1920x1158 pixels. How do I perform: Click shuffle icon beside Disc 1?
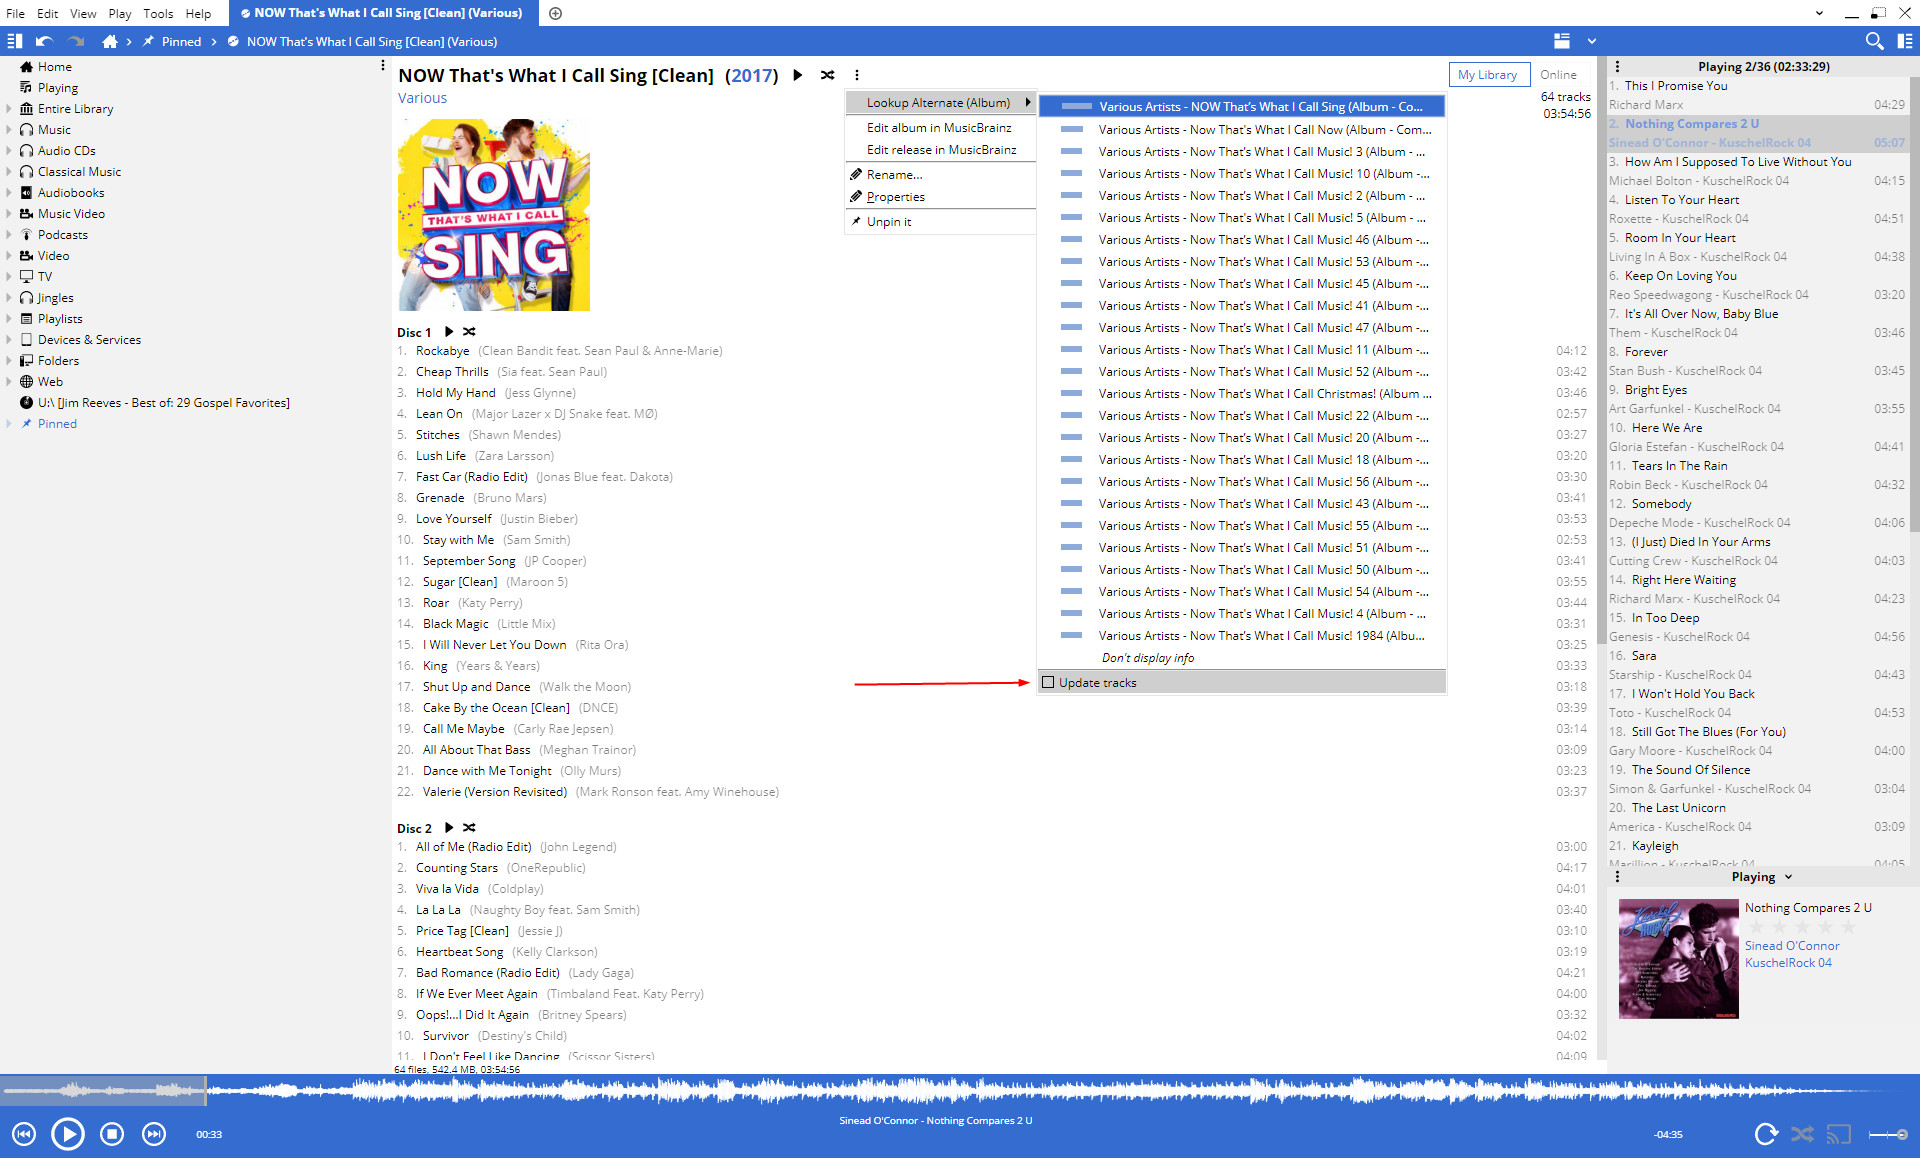(x=469, y=332)
